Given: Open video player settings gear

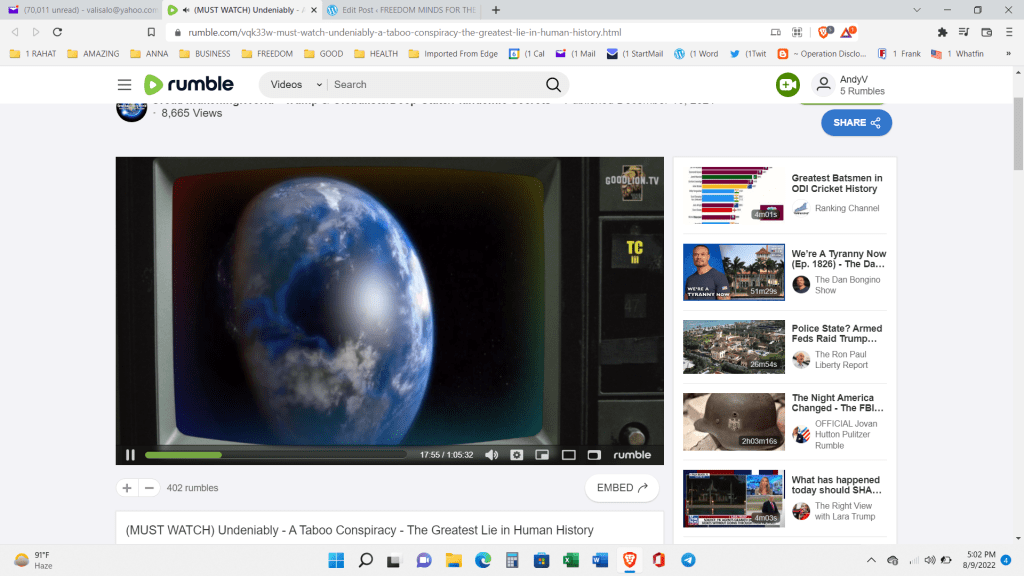Looking at the screenshot, I should tap(517, 455).
